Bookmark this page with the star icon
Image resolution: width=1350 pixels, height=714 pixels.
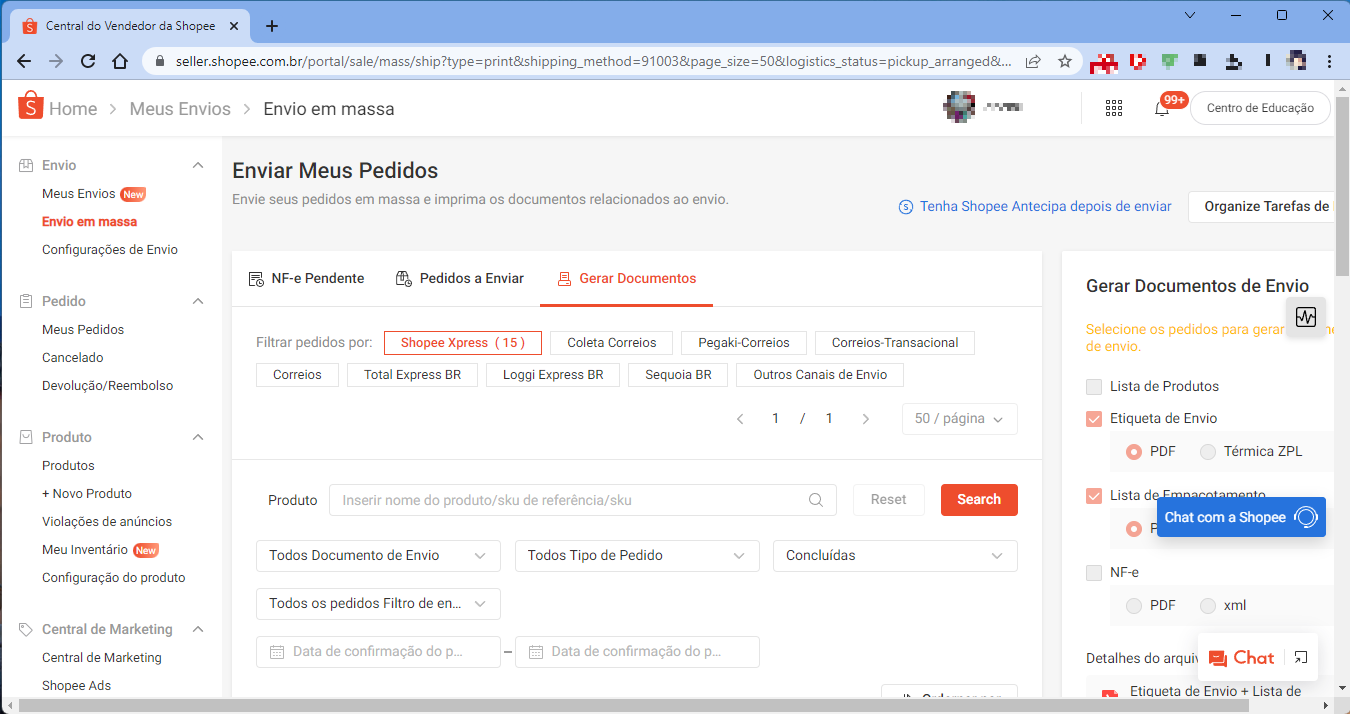point(1065,61)
